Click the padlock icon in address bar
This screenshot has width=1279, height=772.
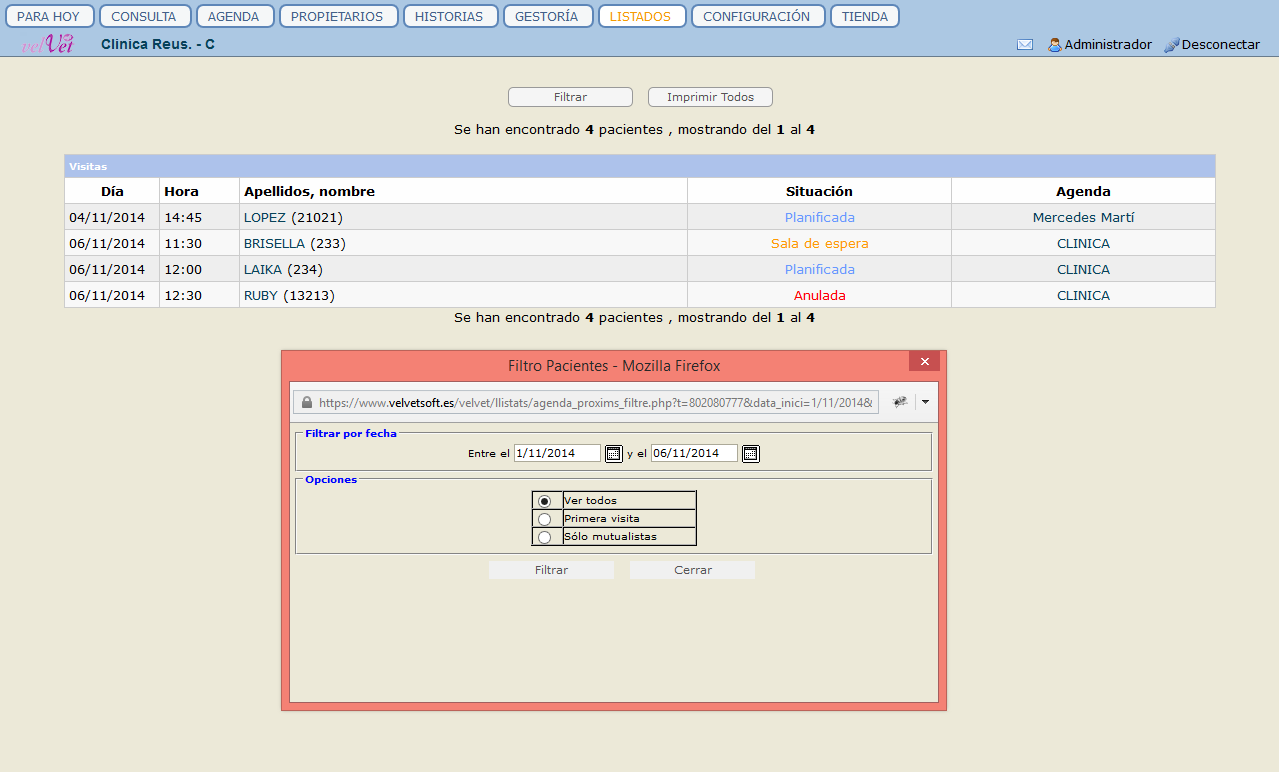point(306,402)
